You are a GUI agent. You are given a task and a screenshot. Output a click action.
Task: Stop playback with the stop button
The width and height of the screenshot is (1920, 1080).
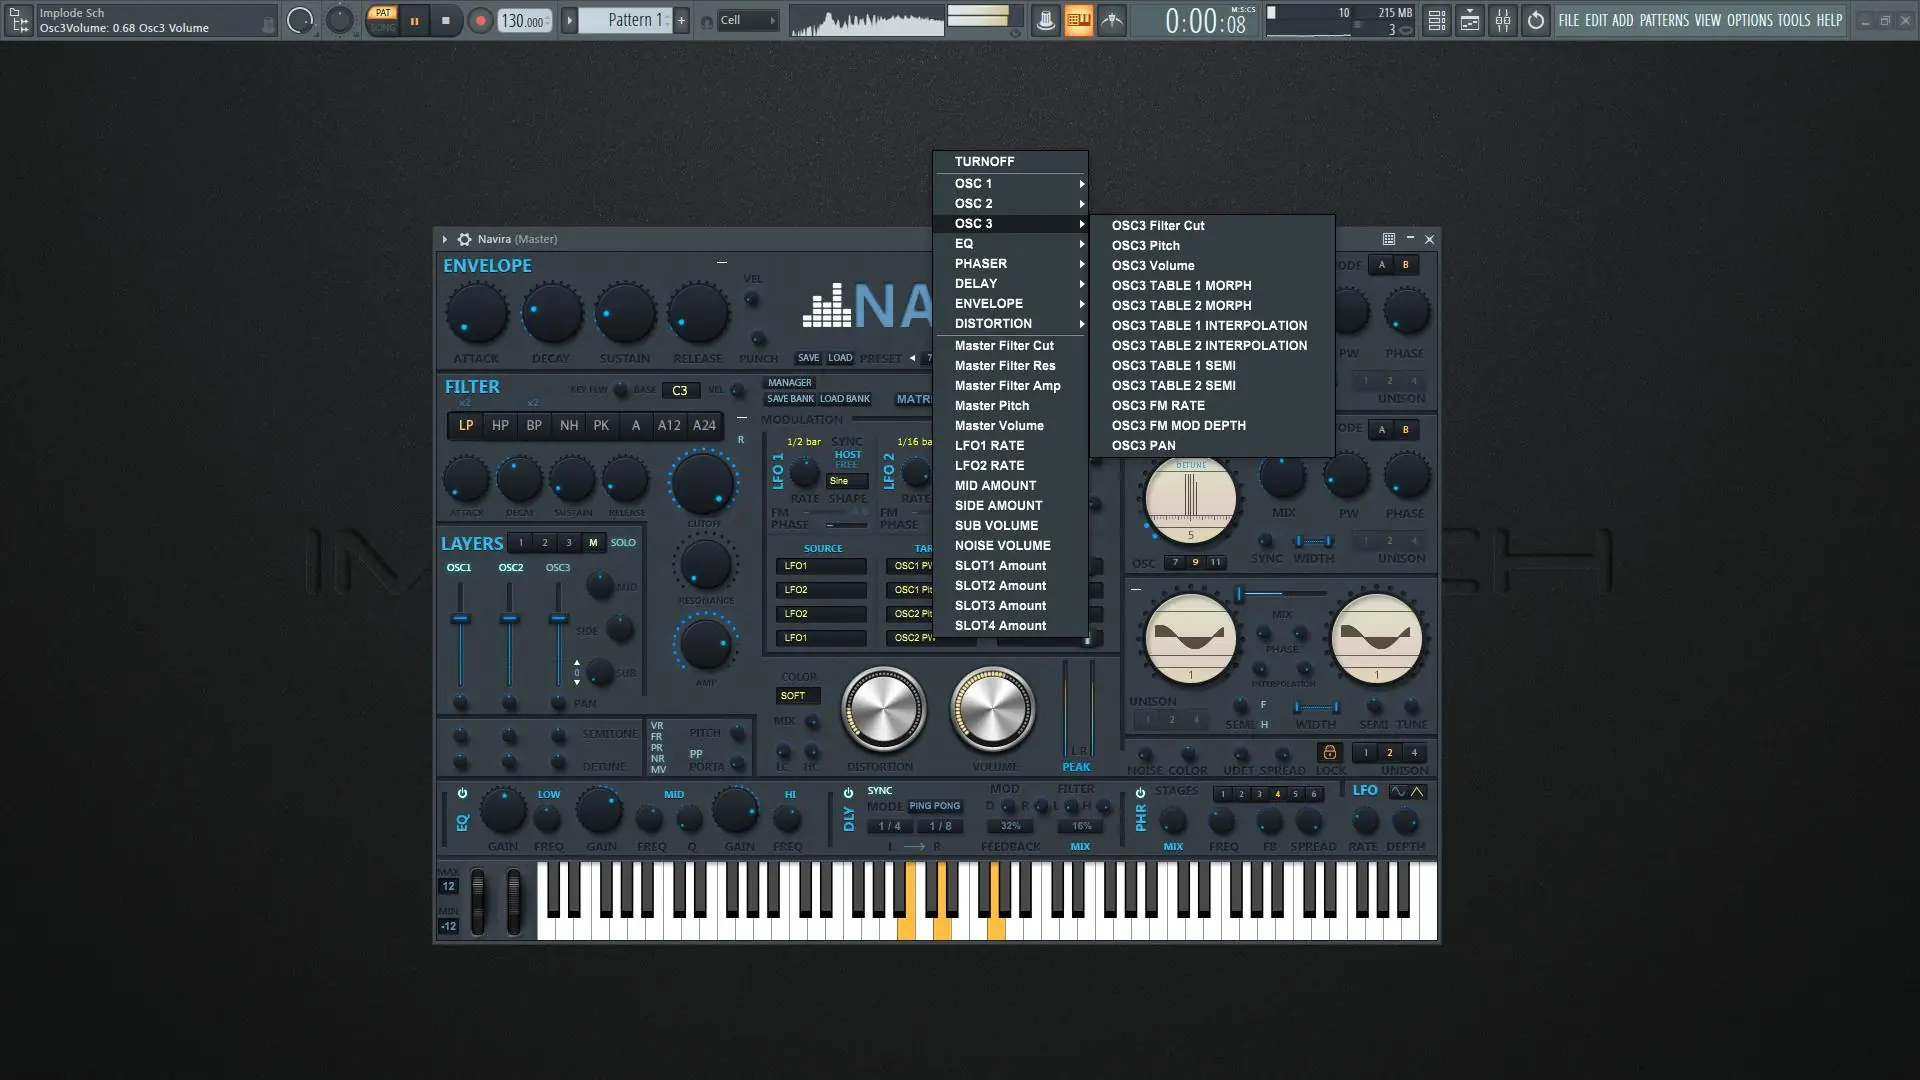pos(446,20)
